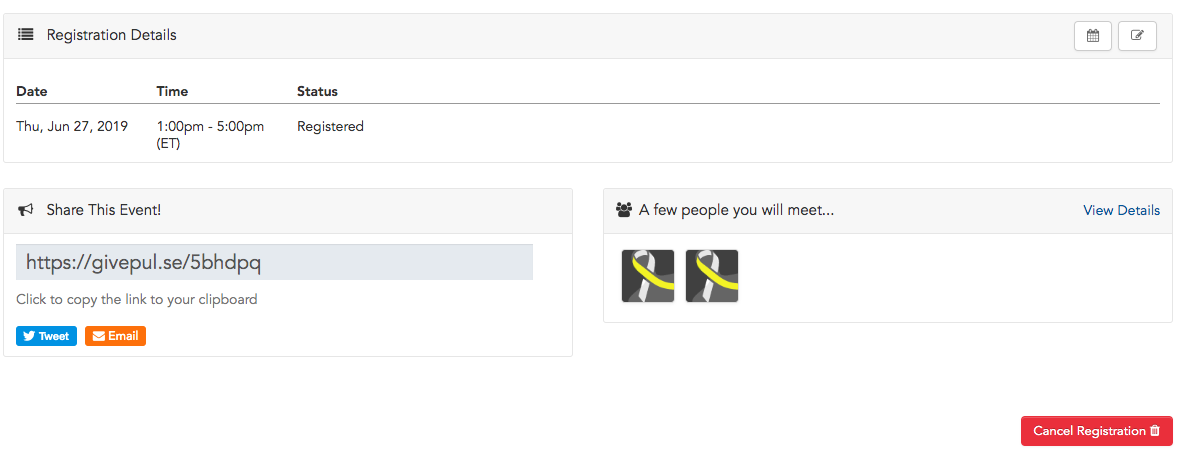
Task: Click the Registered status text
Action: point(330,127)
